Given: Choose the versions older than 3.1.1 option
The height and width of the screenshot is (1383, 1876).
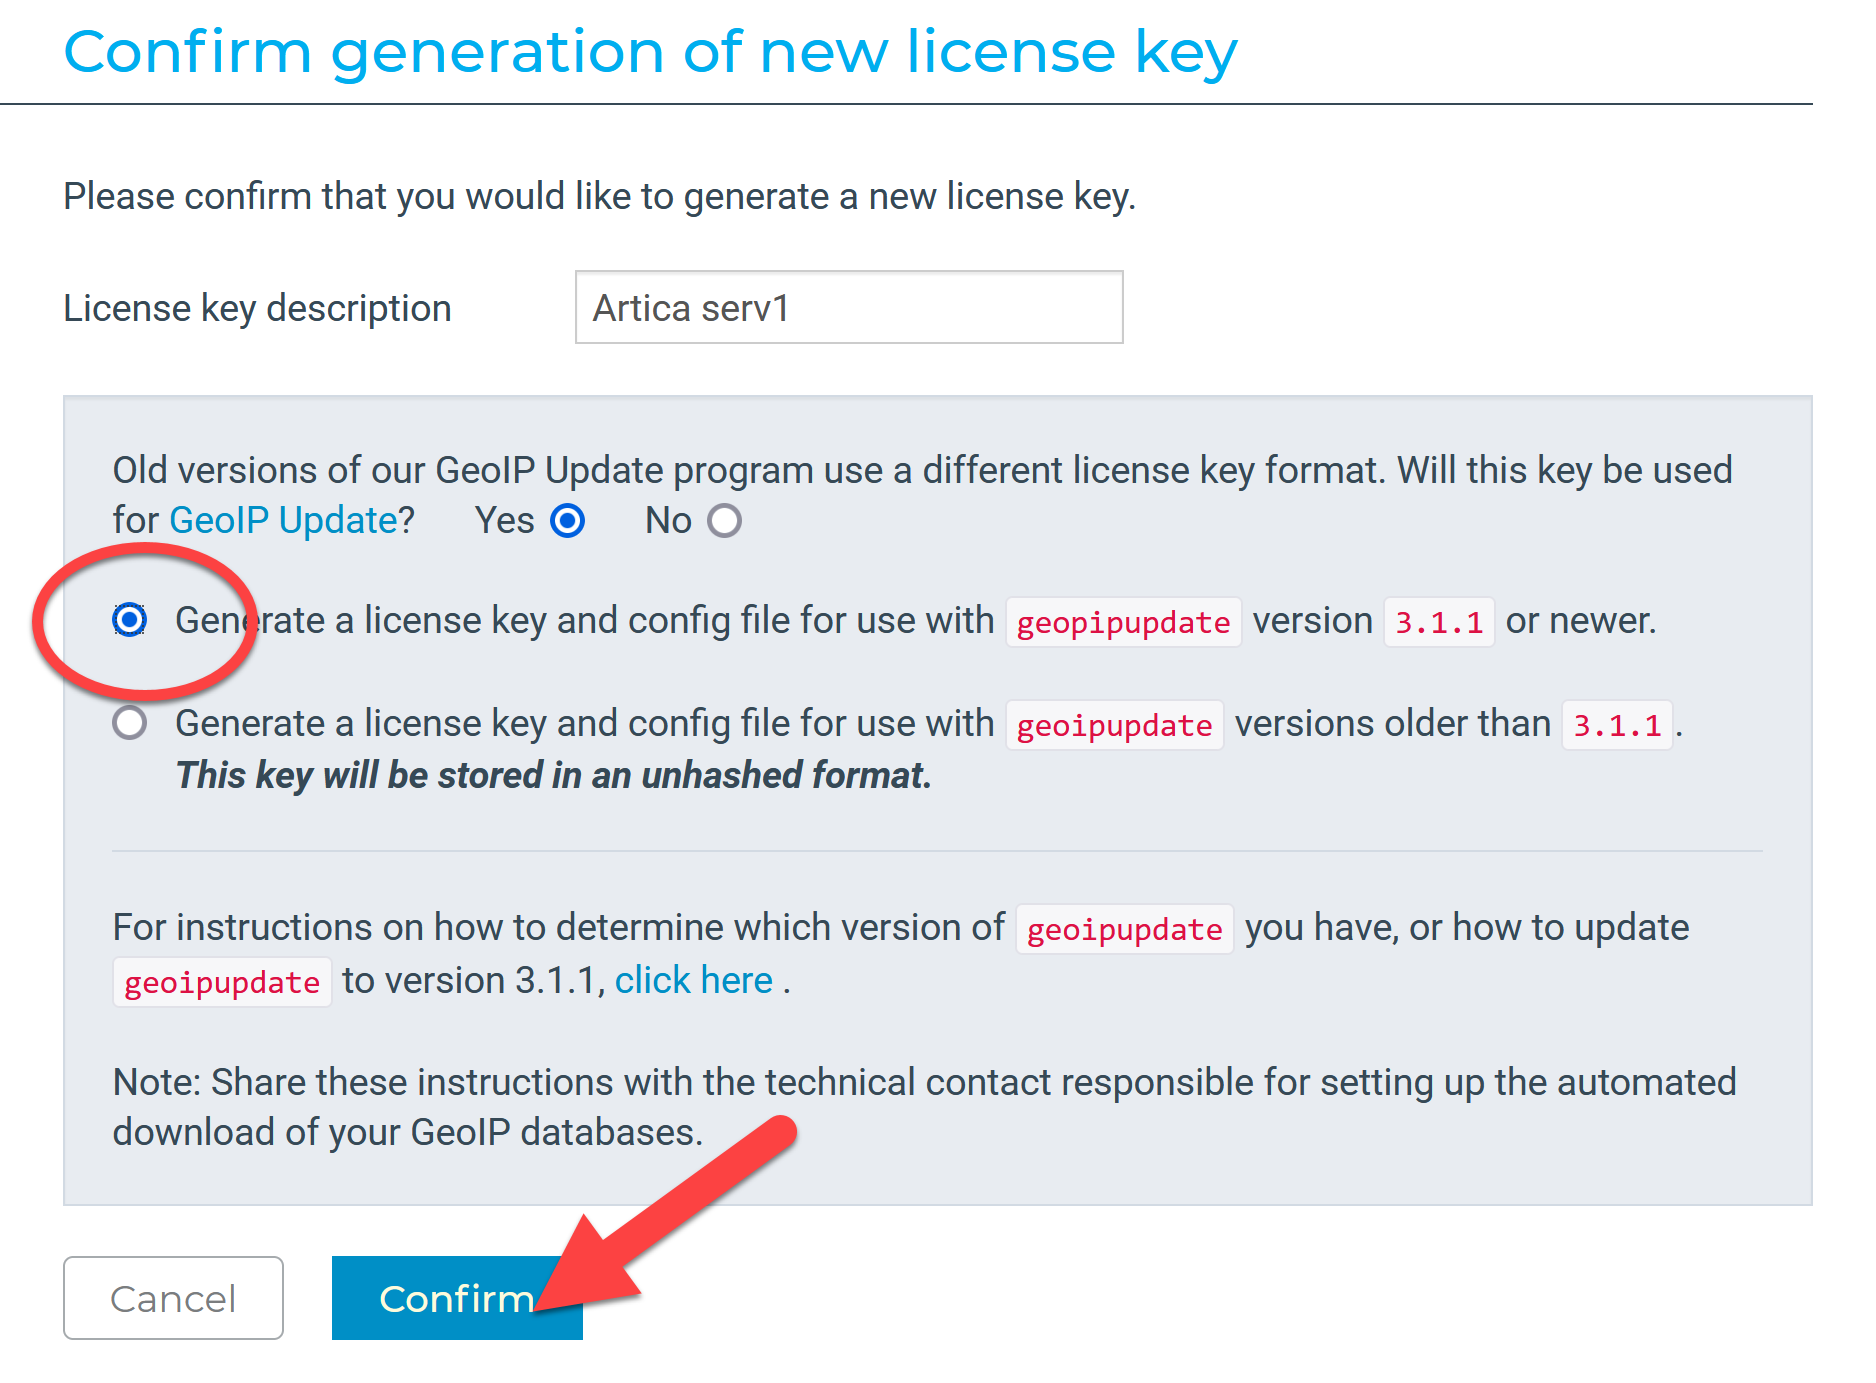Looking at the screenshot, I should coord(129,723).
